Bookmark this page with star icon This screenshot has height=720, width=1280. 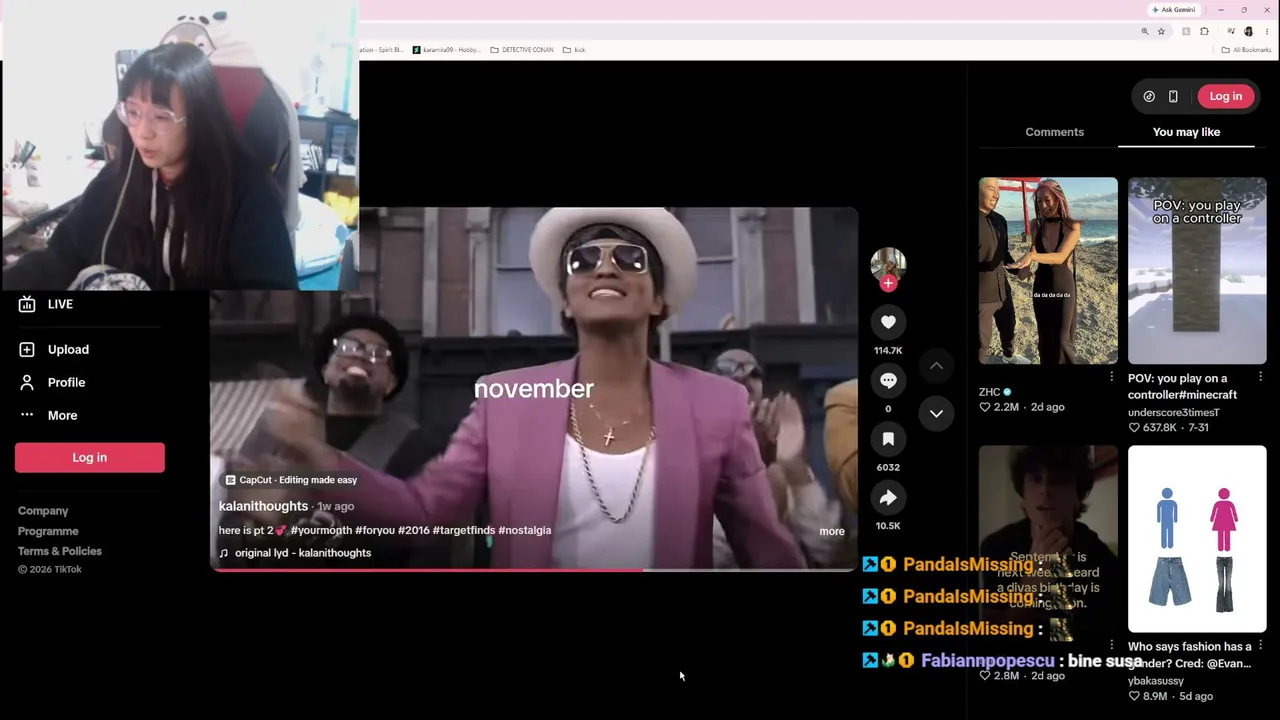1161,31
